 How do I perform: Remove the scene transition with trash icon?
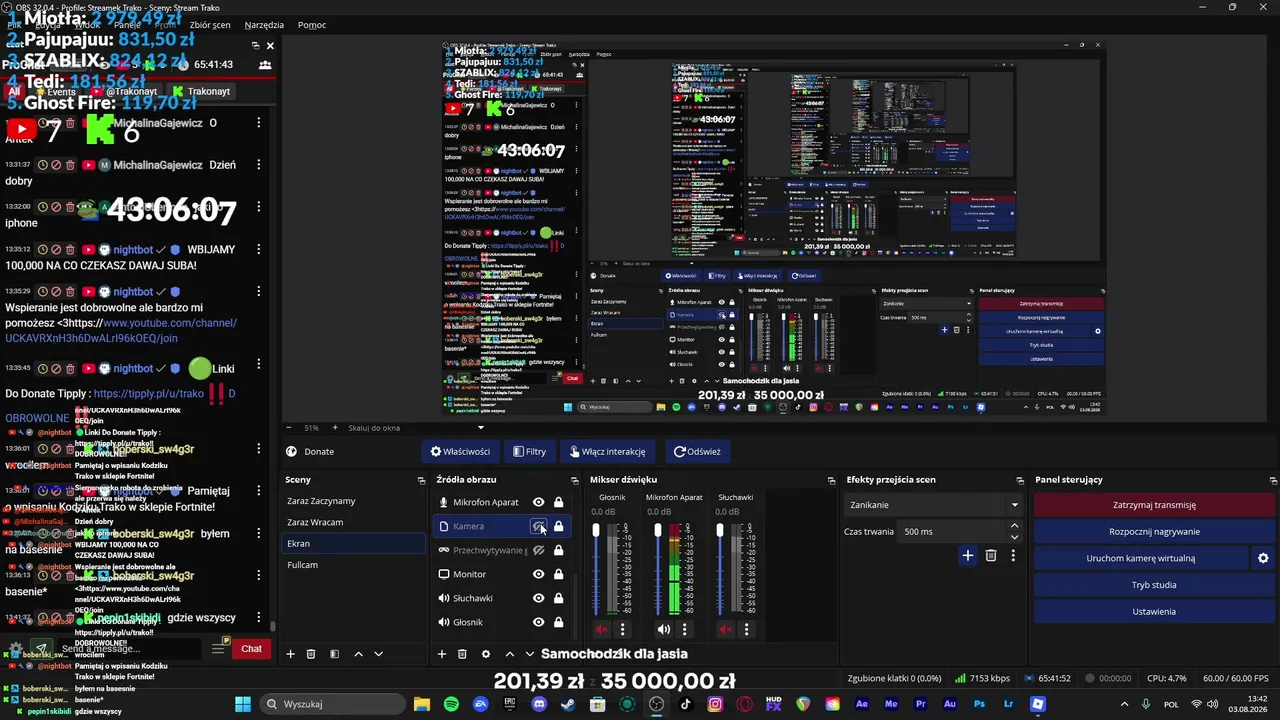tap(991, 555)
